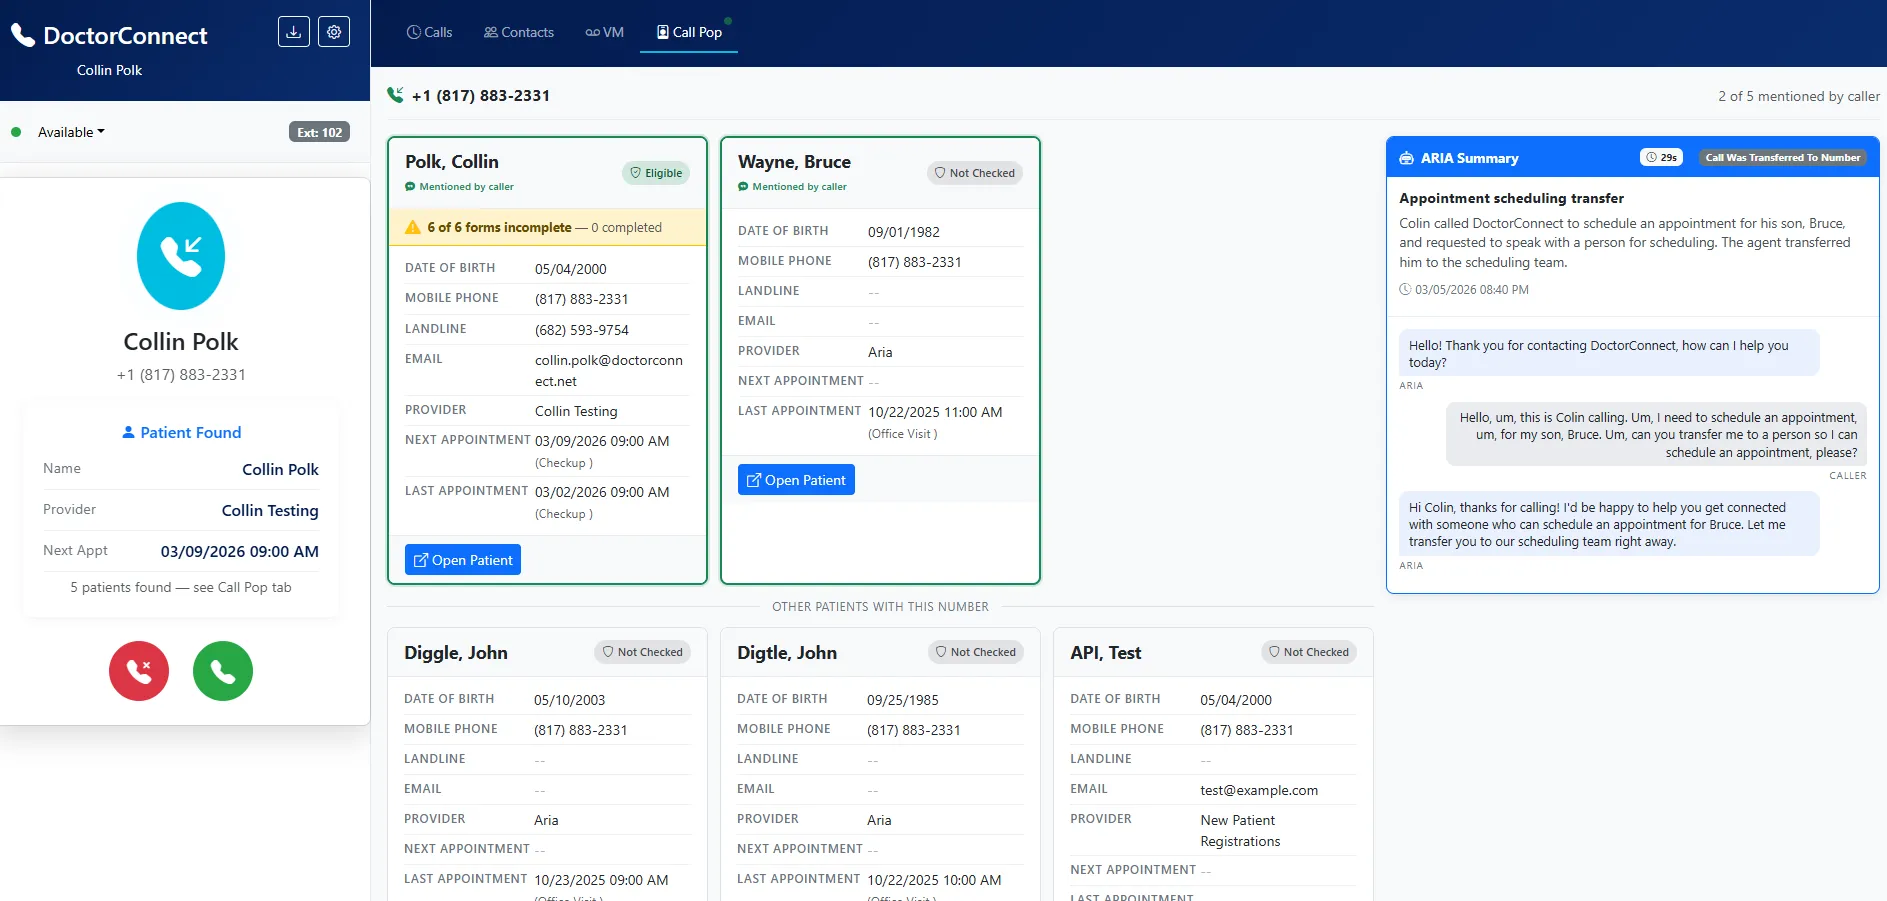Open settings gear in DoctorConnect header

coord(334,32)
